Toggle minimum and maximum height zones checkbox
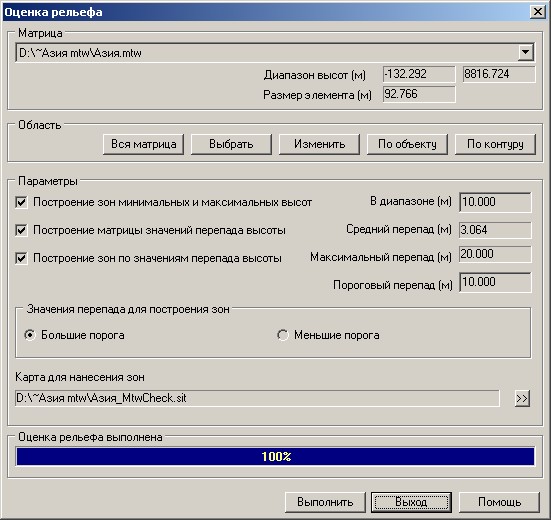Viewport: 551px width, 520px height. coord(21,202)
